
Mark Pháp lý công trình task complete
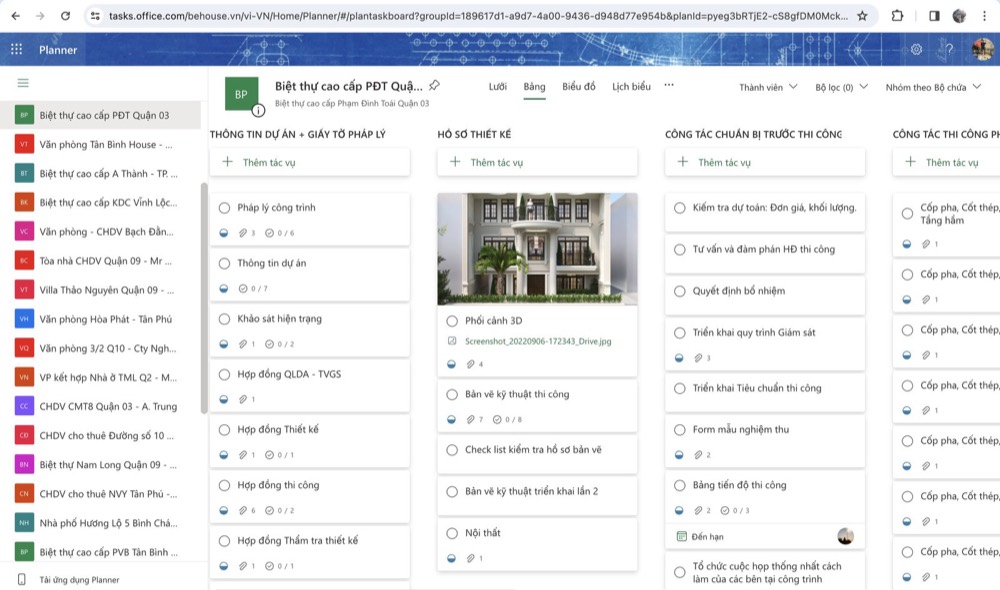point(224,208)
